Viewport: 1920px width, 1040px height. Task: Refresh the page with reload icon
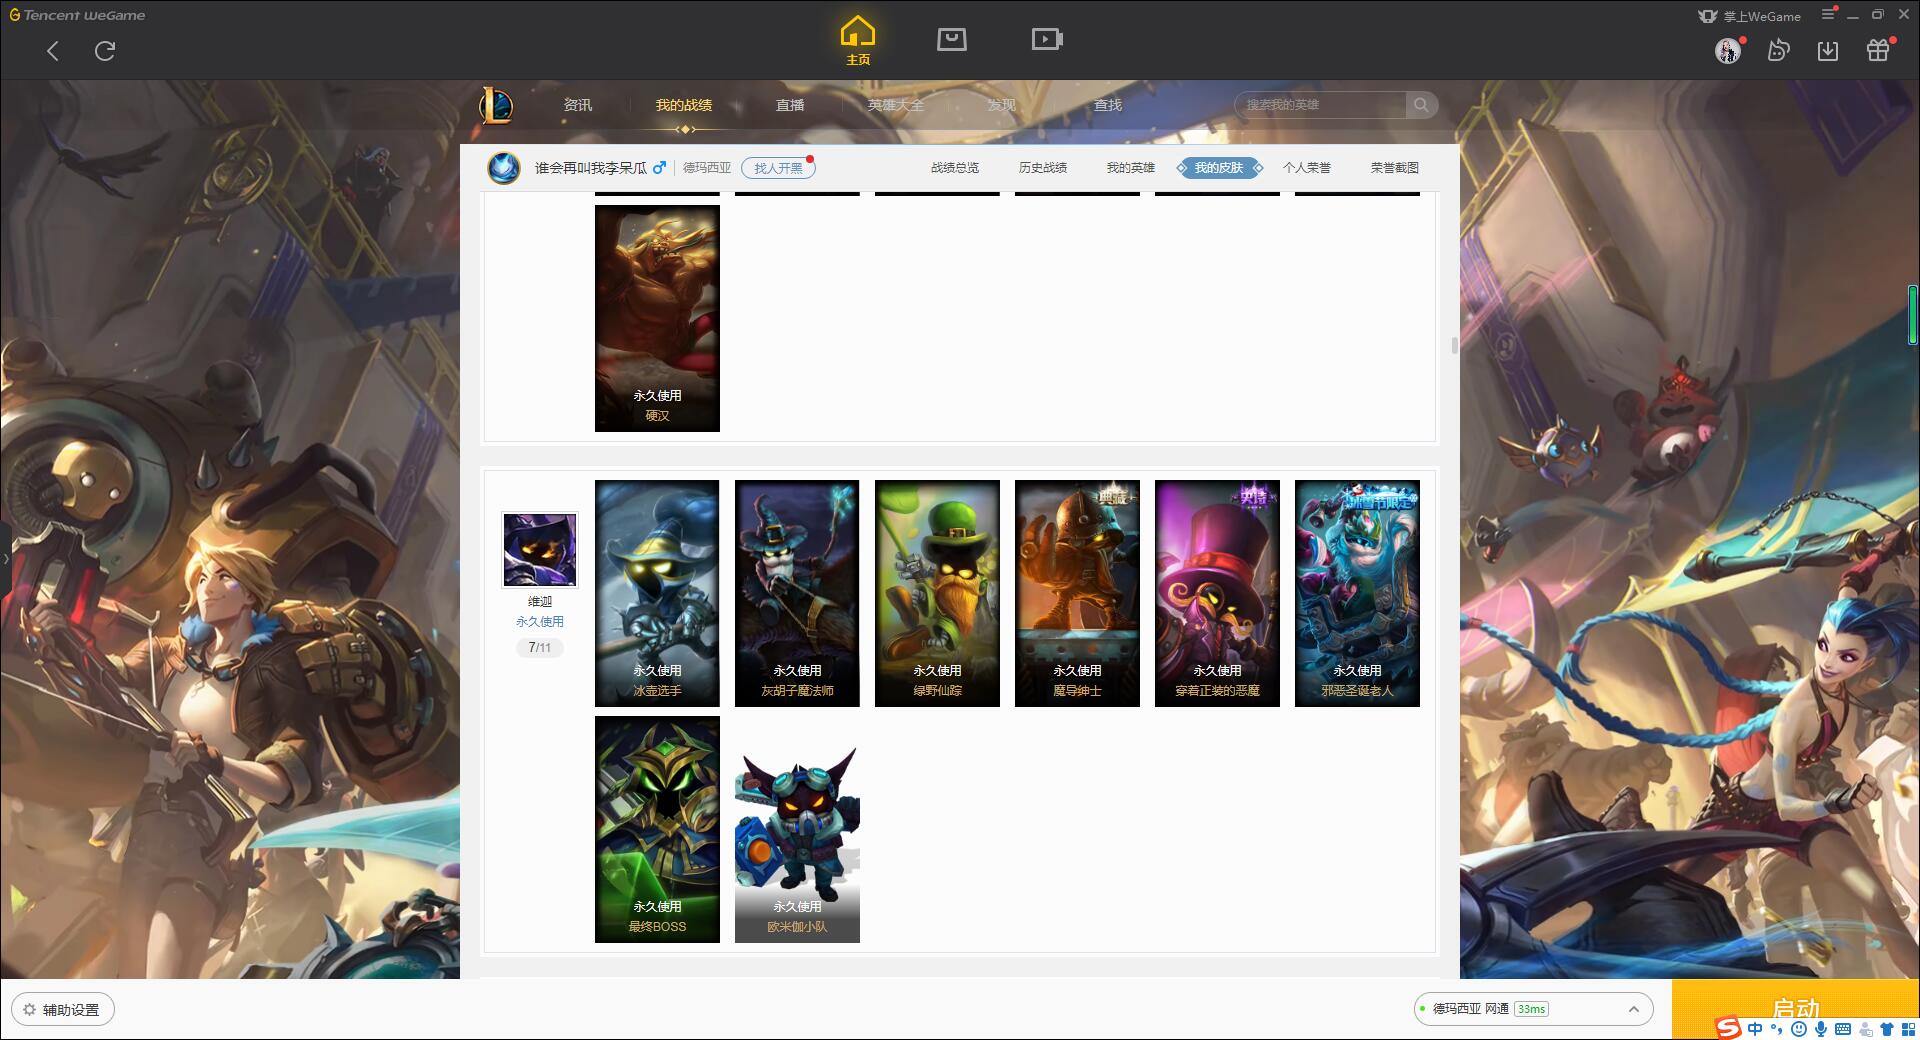point(105,51)
